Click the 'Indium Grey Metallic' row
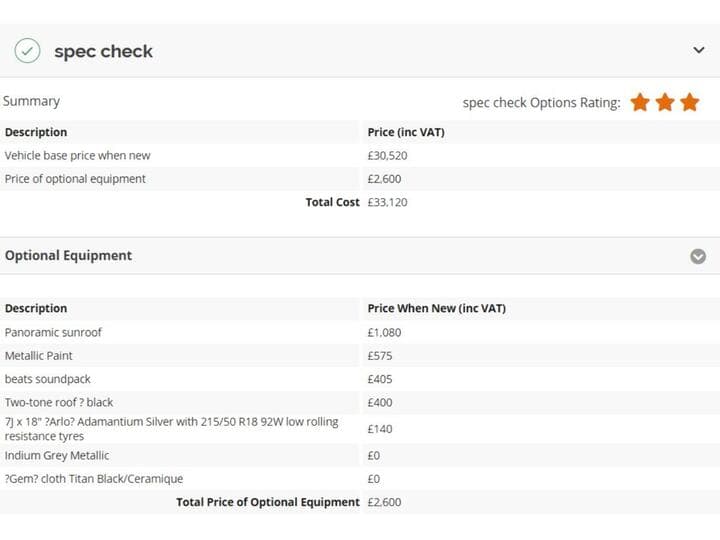The image size is (720, 540). click(360, 456)
